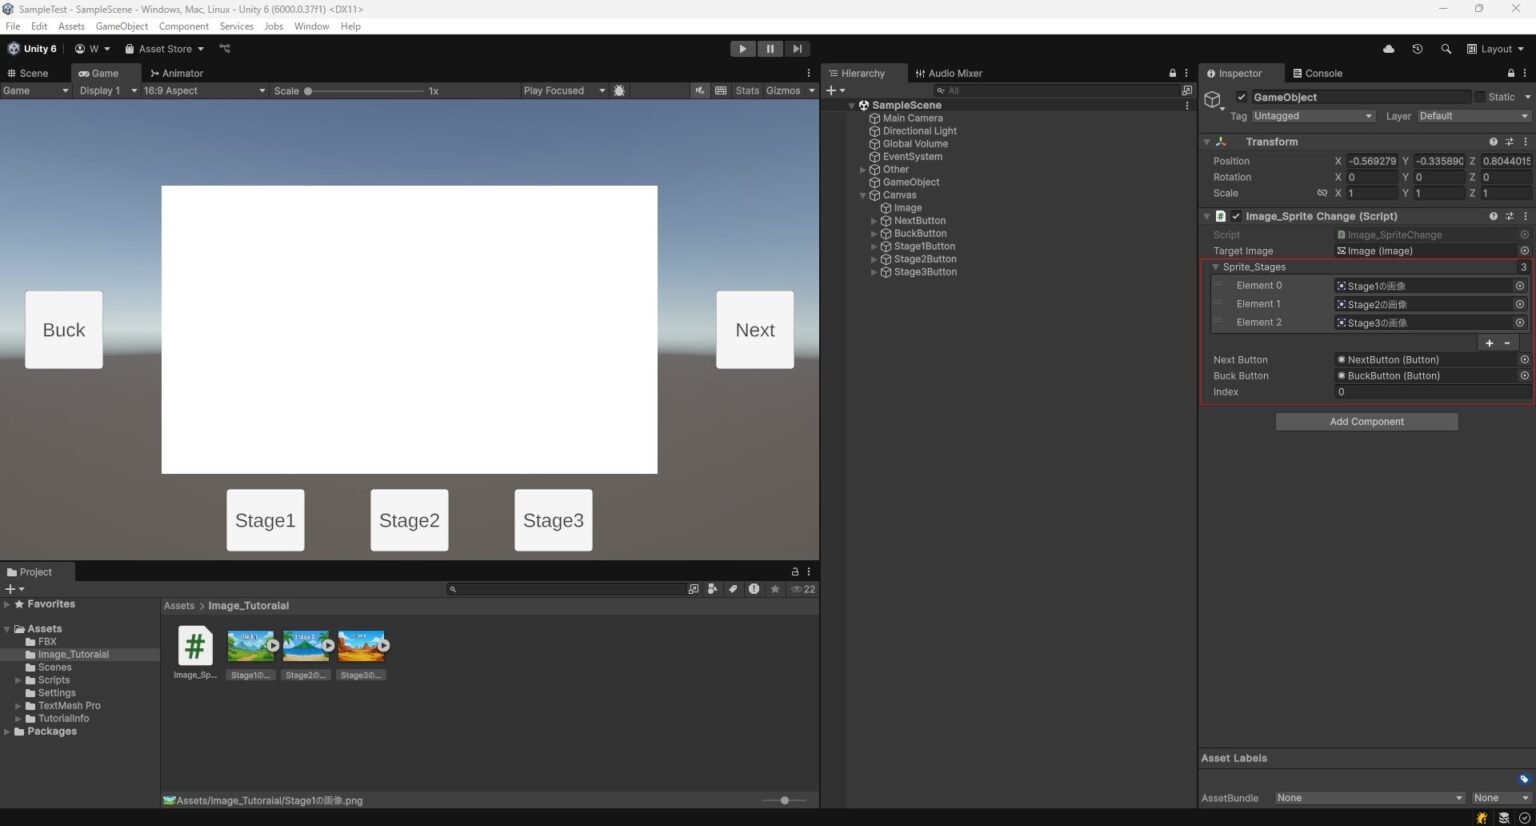This screenshot has height=826, width=1536.
Task: Open the Search window with the magnifier icon
Action: [1446, 48]
